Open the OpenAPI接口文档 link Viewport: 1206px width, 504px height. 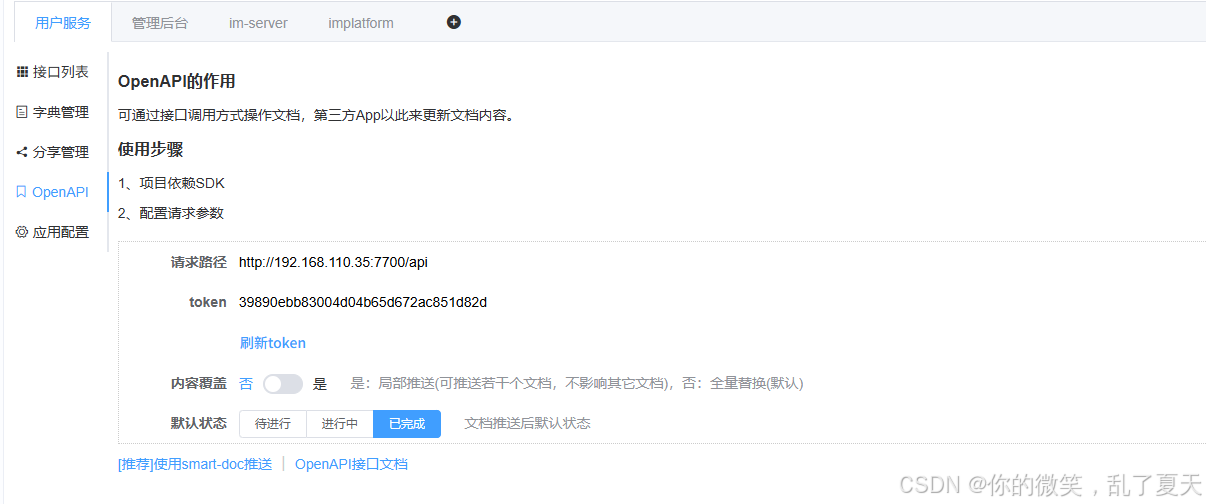[x=351, y=464]
